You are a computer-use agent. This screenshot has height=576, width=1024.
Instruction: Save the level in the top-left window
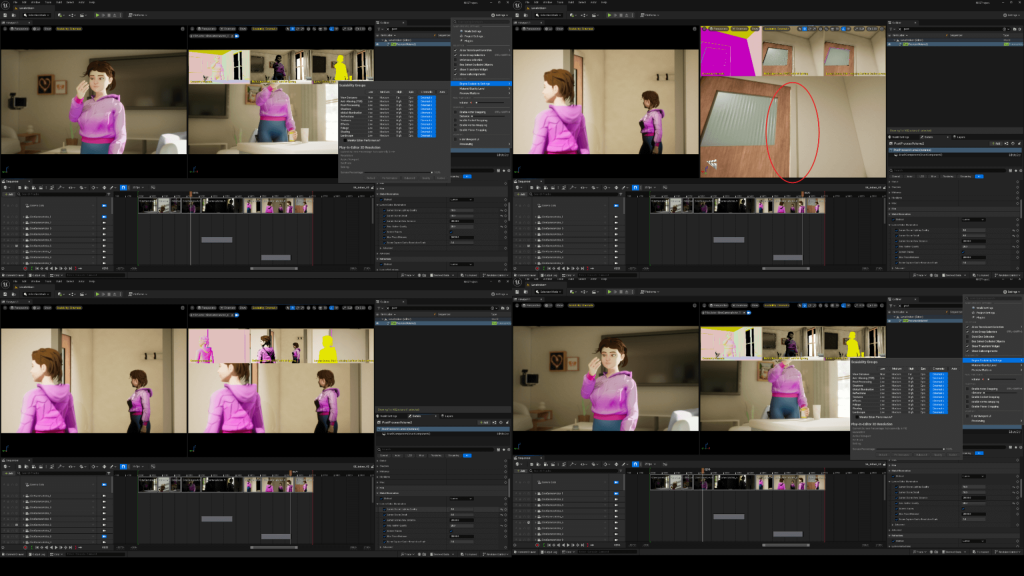click(x=6, y=15)
